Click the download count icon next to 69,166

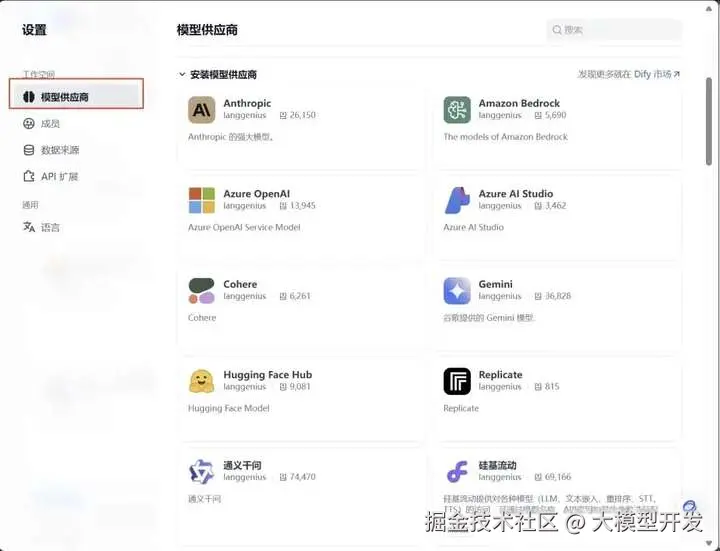pyautogui.click(x=538, y=477)
